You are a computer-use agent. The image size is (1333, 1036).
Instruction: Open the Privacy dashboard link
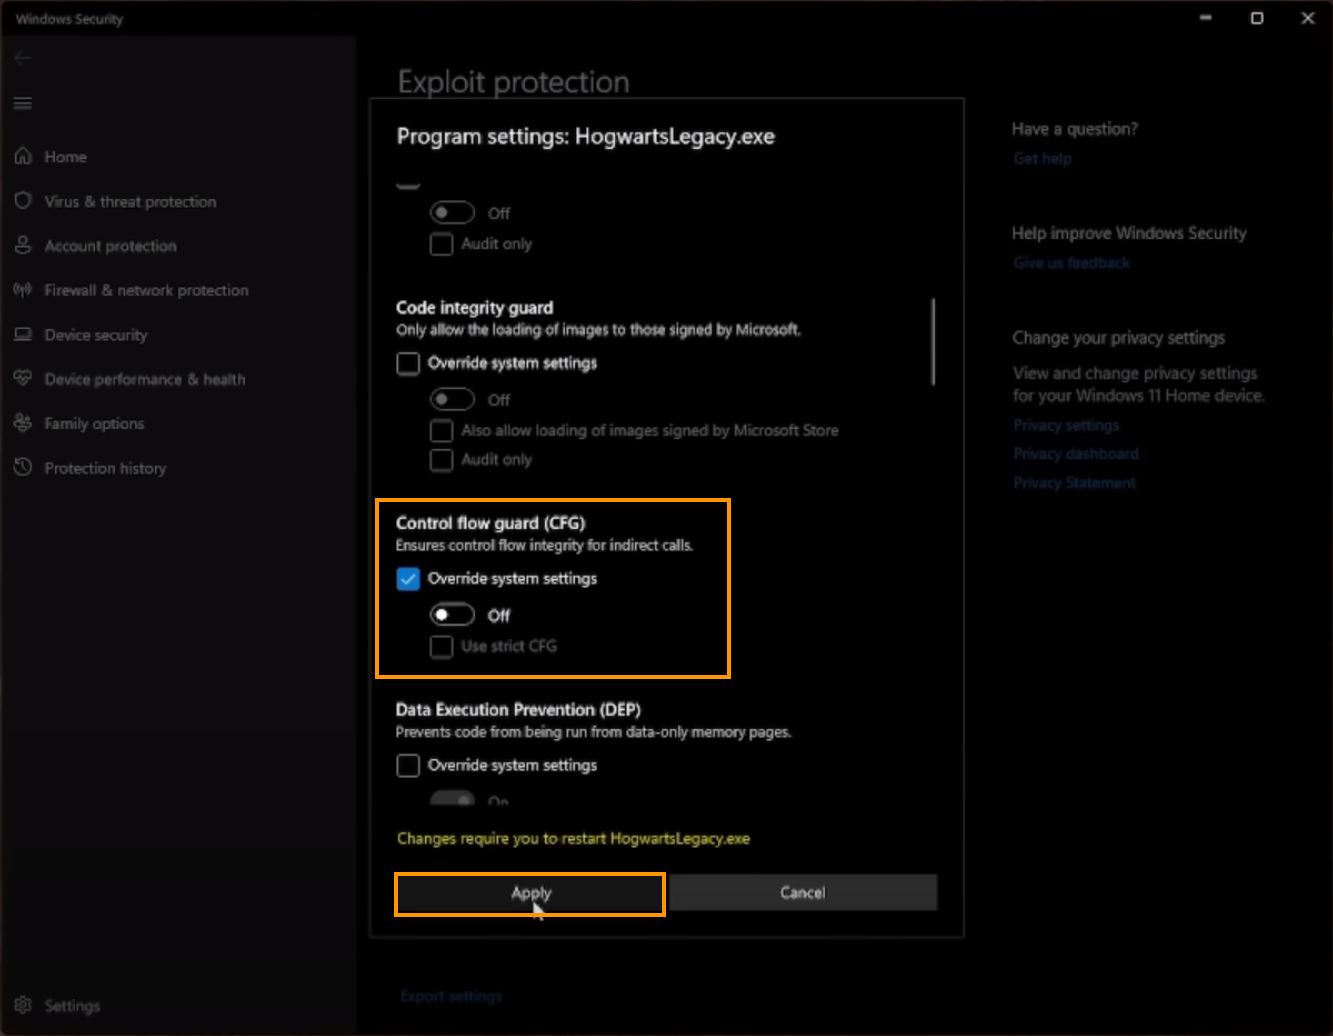[x=1076, y=454]
